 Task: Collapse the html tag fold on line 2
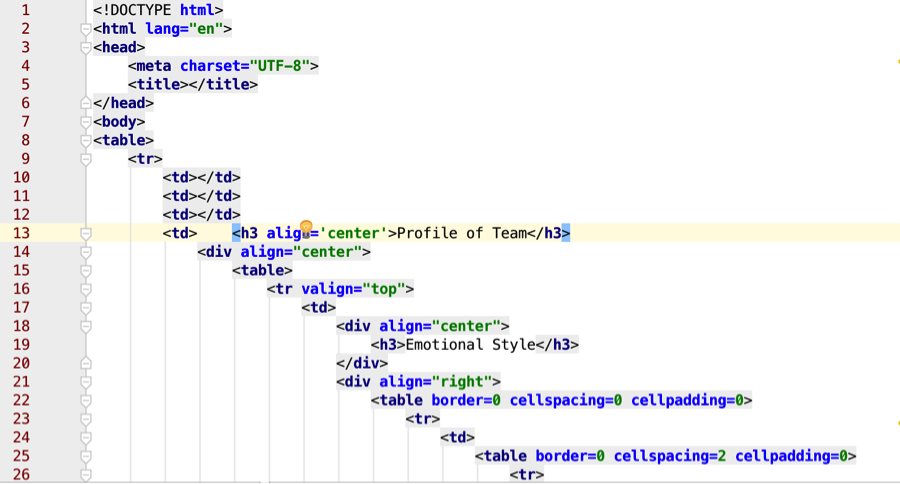(86, 29)
